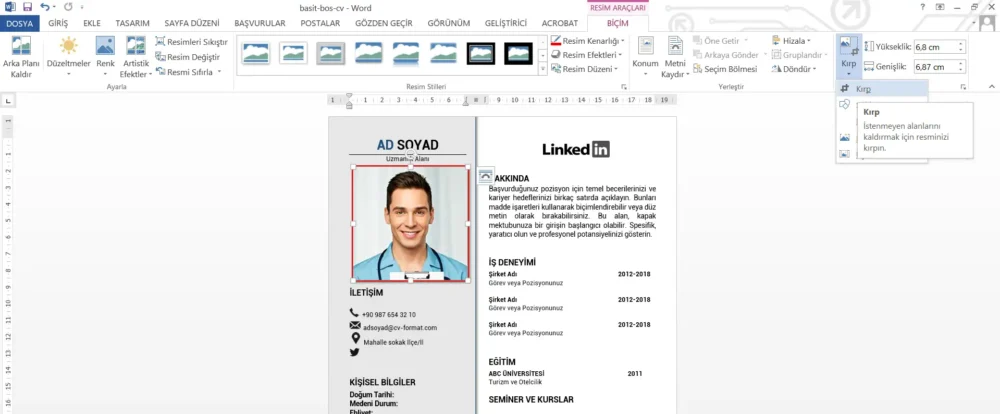The image size is (1000, 414).
Task: Switch to the GİRİŞ tab
Action: click(58, 24)
